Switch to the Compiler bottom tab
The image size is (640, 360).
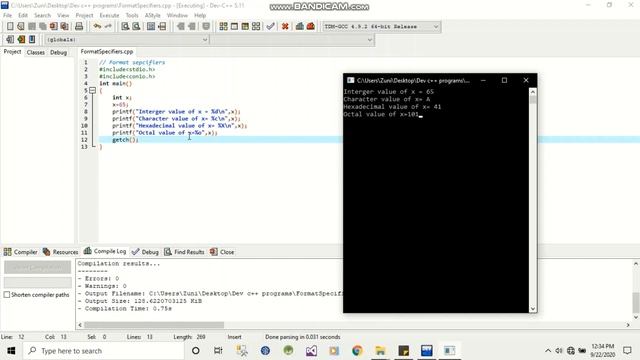coord(20,252)
